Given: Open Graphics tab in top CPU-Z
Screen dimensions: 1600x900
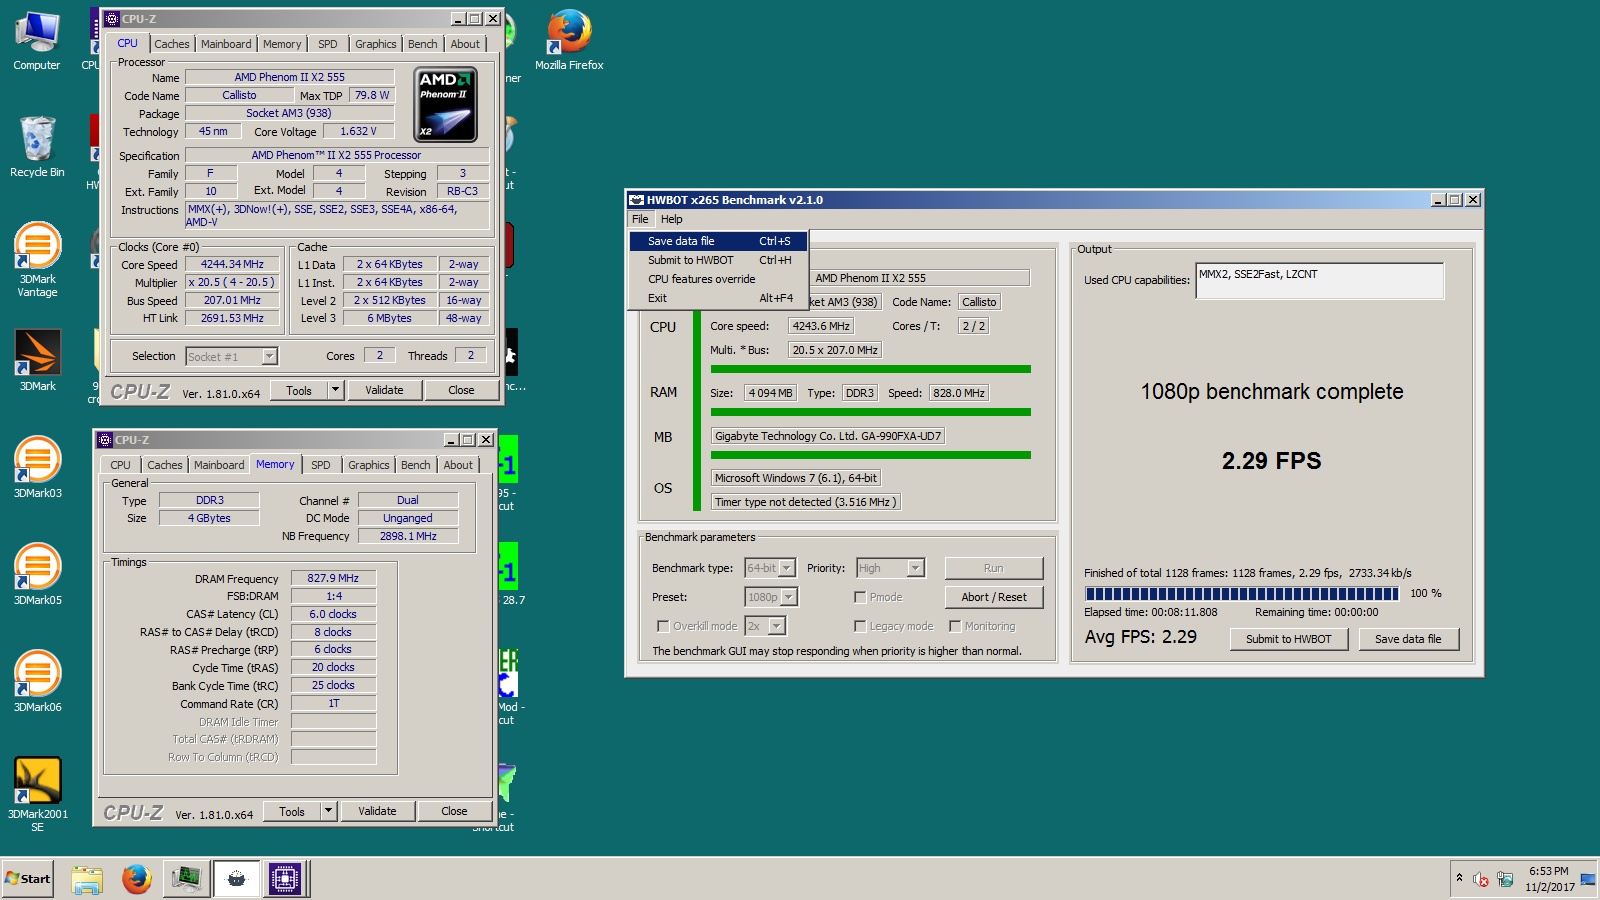Looking at the screenshot, I should 376,44.
